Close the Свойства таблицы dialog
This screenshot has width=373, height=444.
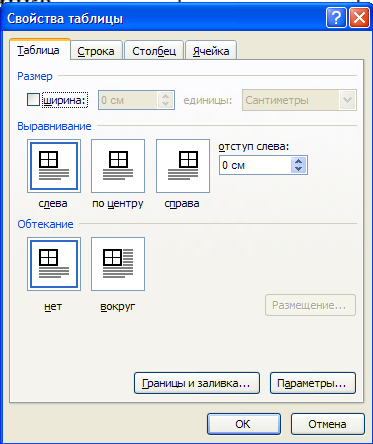coord(359,18)
